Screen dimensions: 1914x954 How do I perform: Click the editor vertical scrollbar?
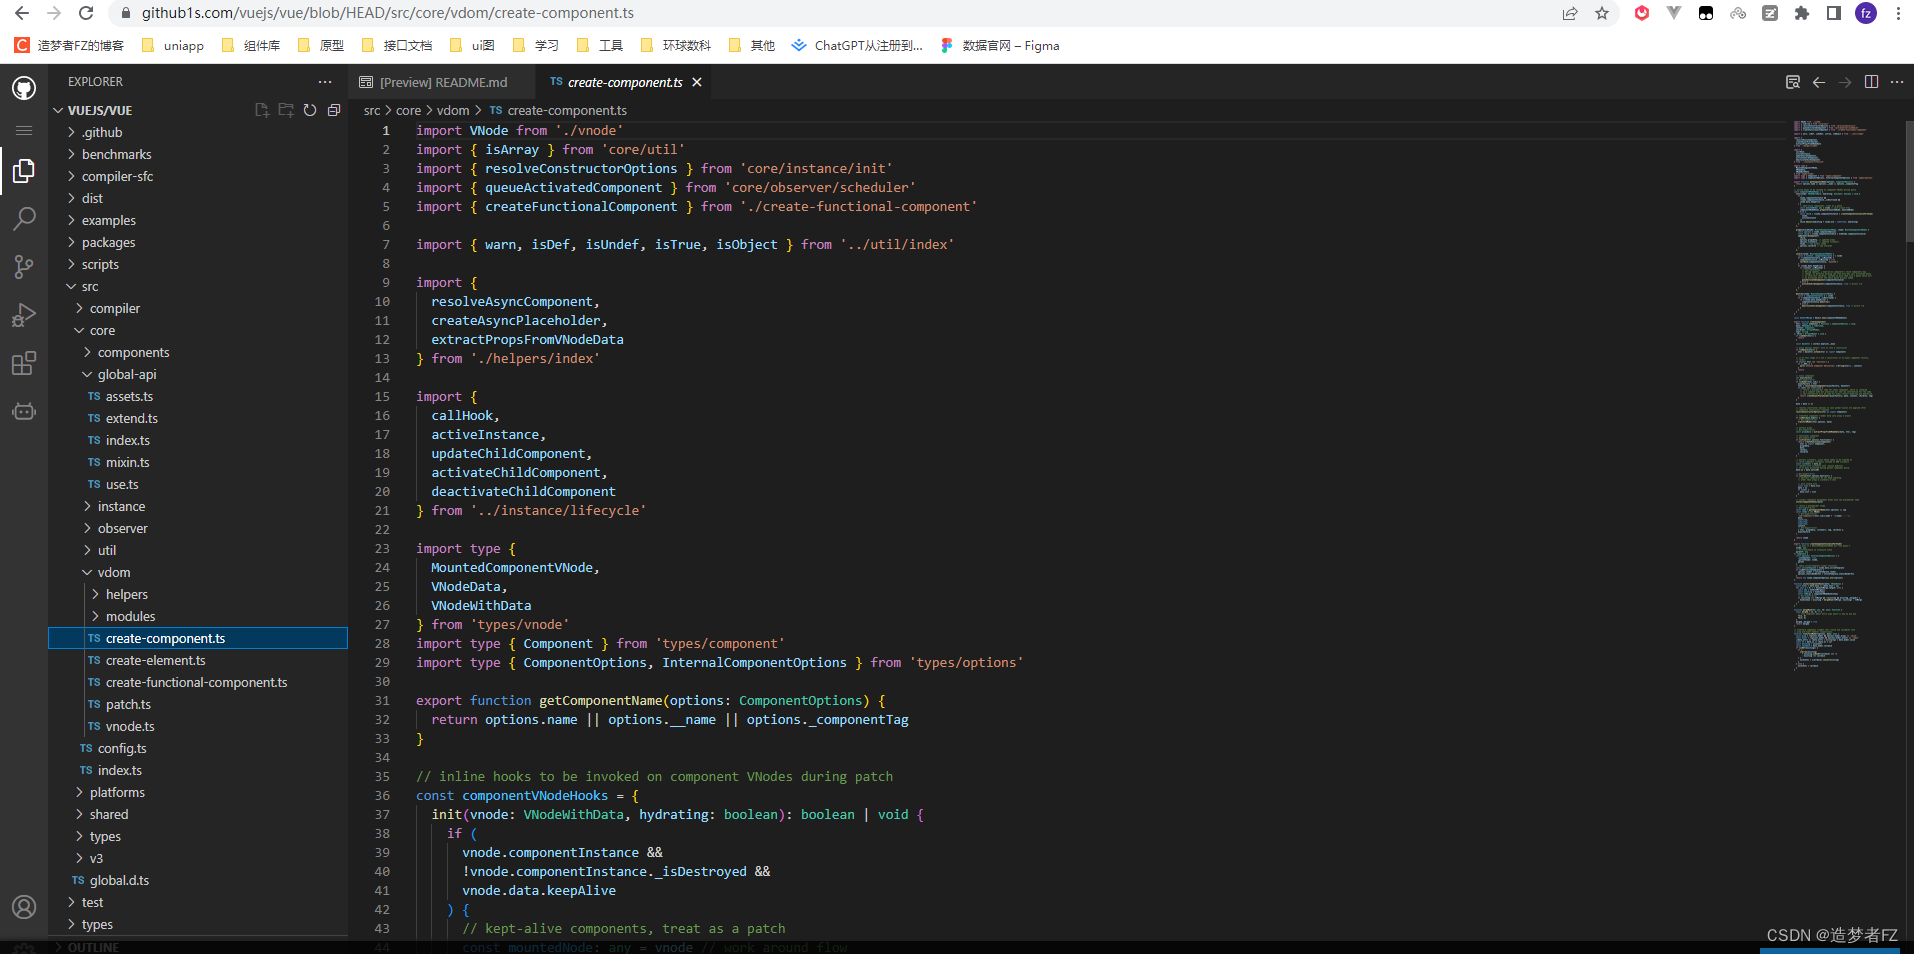1909,180
